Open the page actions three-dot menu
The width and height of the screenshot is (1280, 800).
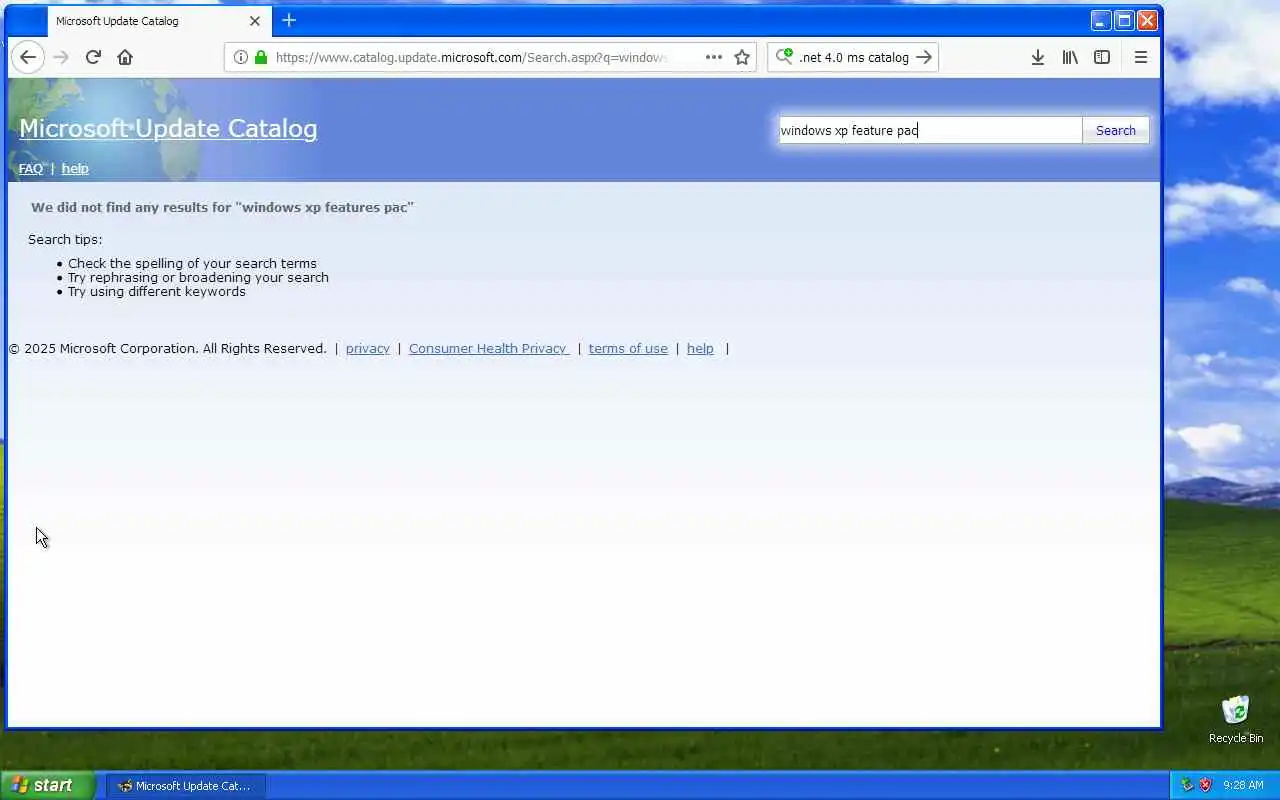coord(714,57)
